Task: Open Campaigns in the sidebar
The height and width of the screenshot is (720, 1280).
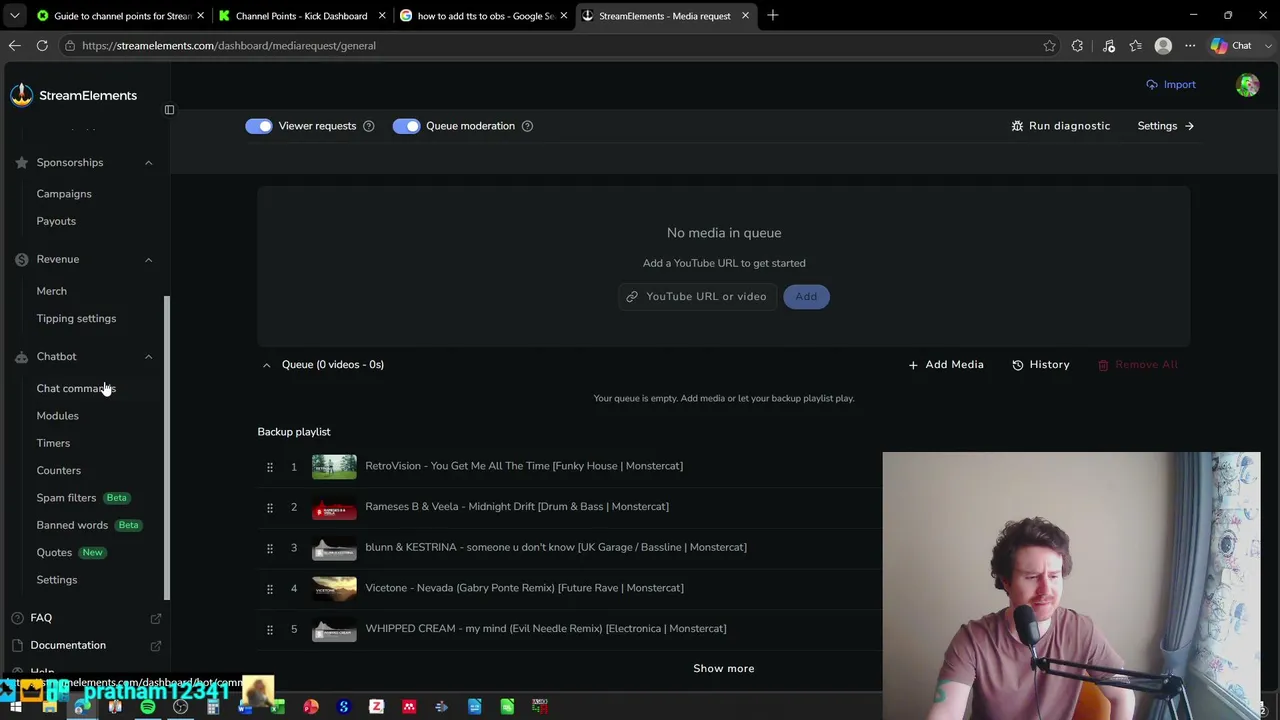Action: (64, 194)
